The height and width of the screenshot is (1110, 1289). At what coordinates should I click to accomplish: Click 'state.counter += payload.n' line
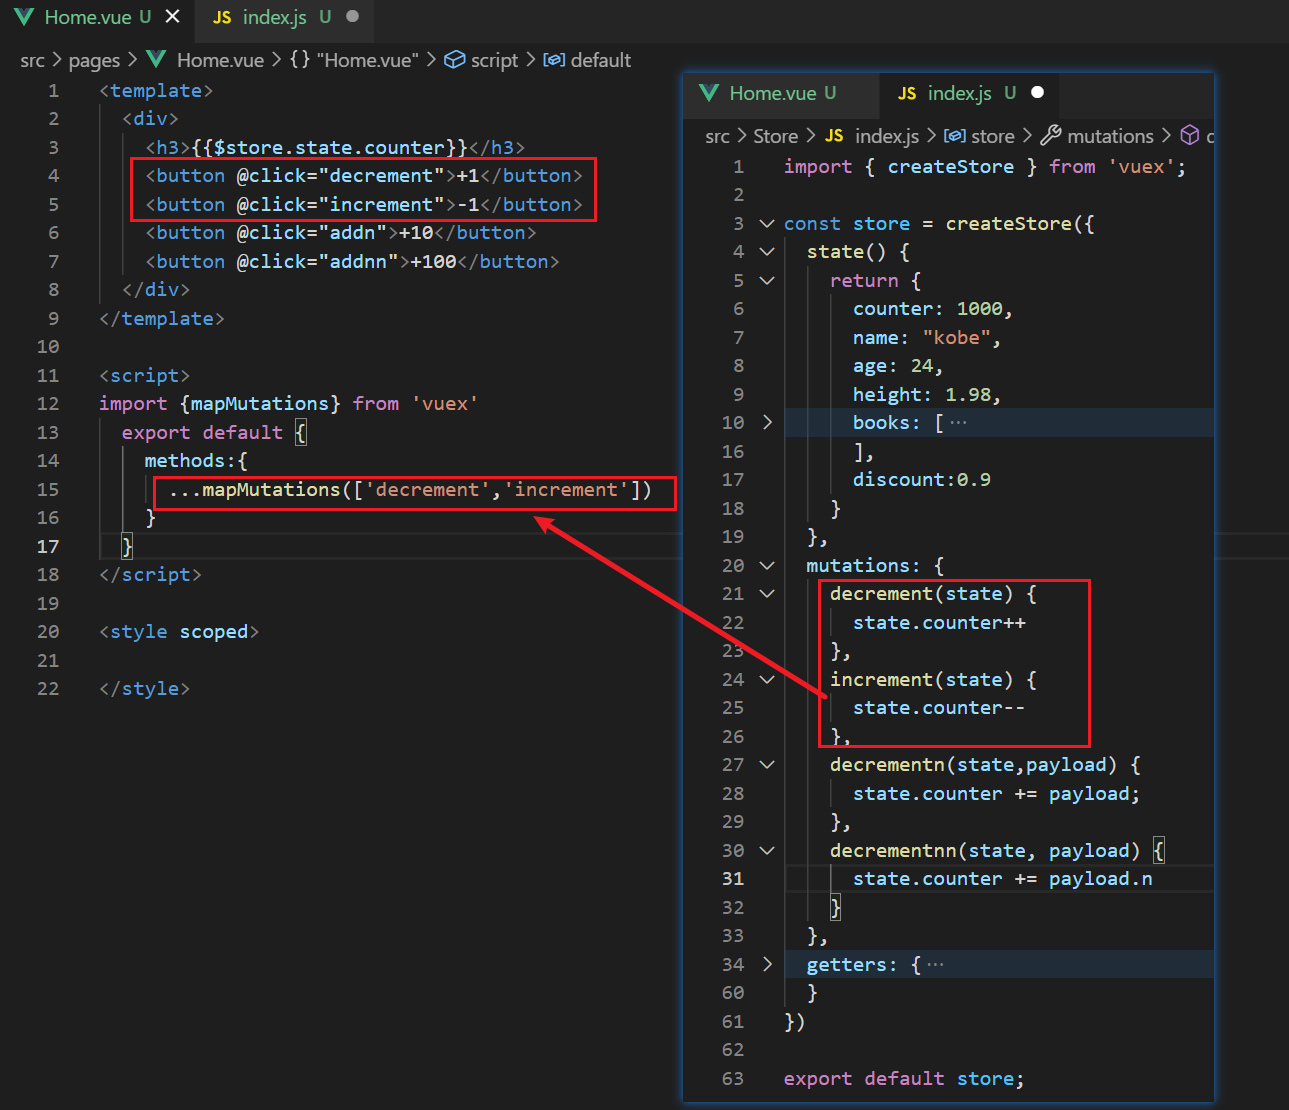click(x=1002, y=879)
